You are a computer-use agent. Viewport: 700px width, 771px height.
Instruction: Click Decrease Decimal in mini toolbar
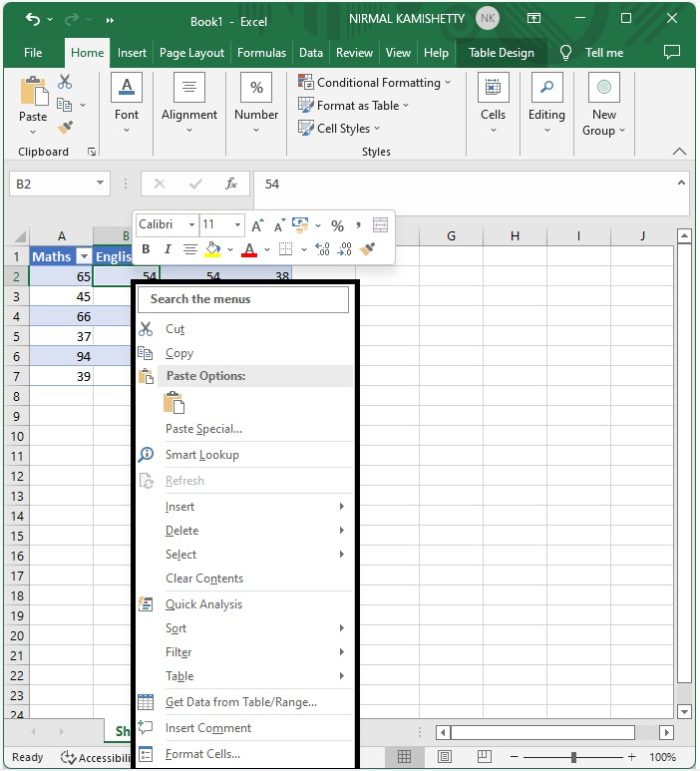345,249
